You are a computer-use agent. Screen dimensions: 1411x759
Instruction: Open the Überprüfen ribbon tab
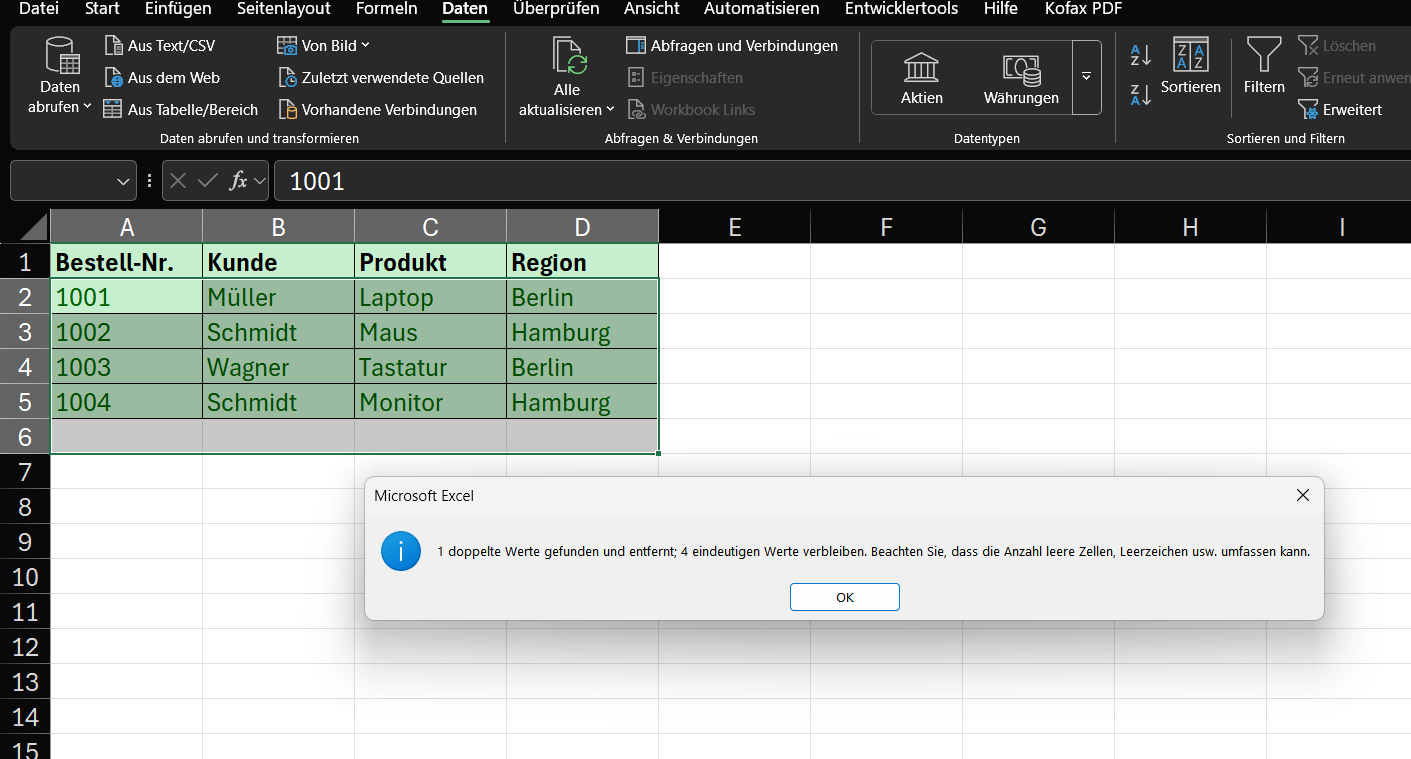[x=556, y=10]
